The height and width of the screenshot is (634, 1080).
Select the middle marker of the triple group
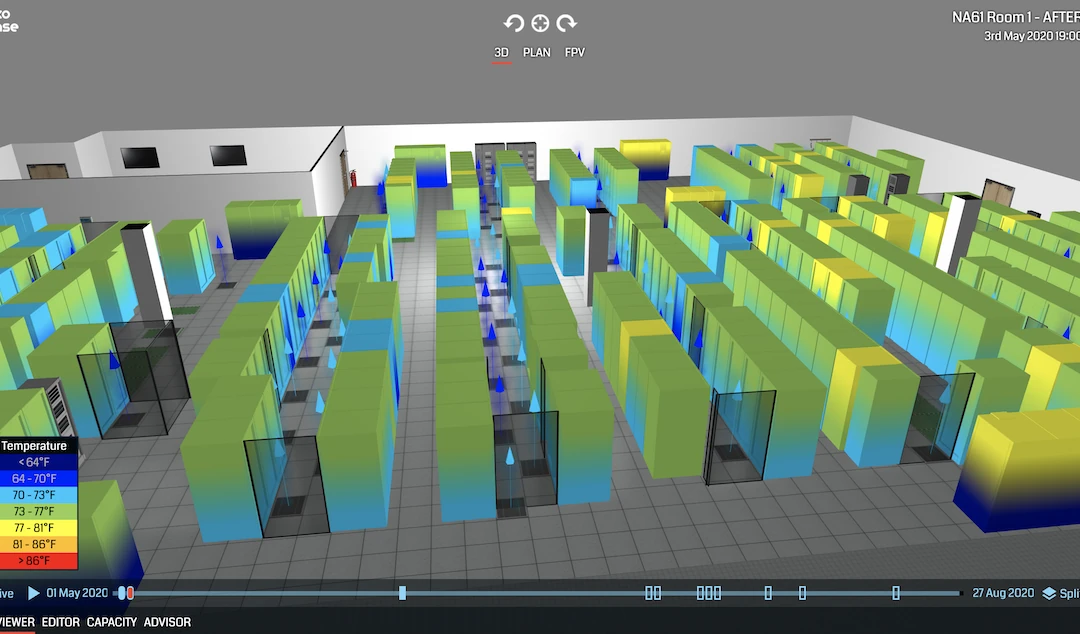pos(709,593)
